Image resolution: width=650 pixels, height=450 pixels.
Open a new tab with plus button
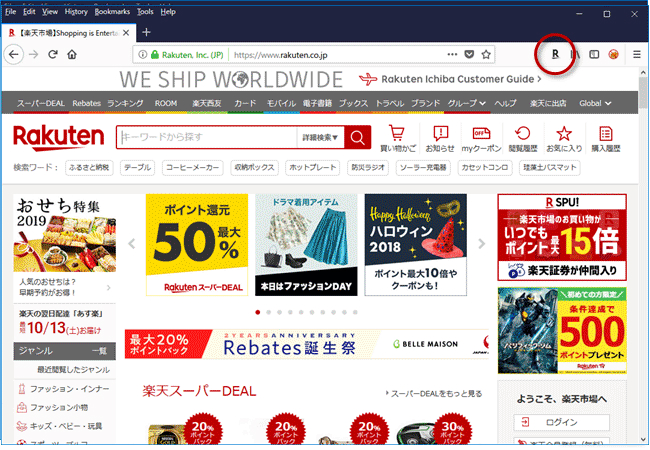pos(145,32)
